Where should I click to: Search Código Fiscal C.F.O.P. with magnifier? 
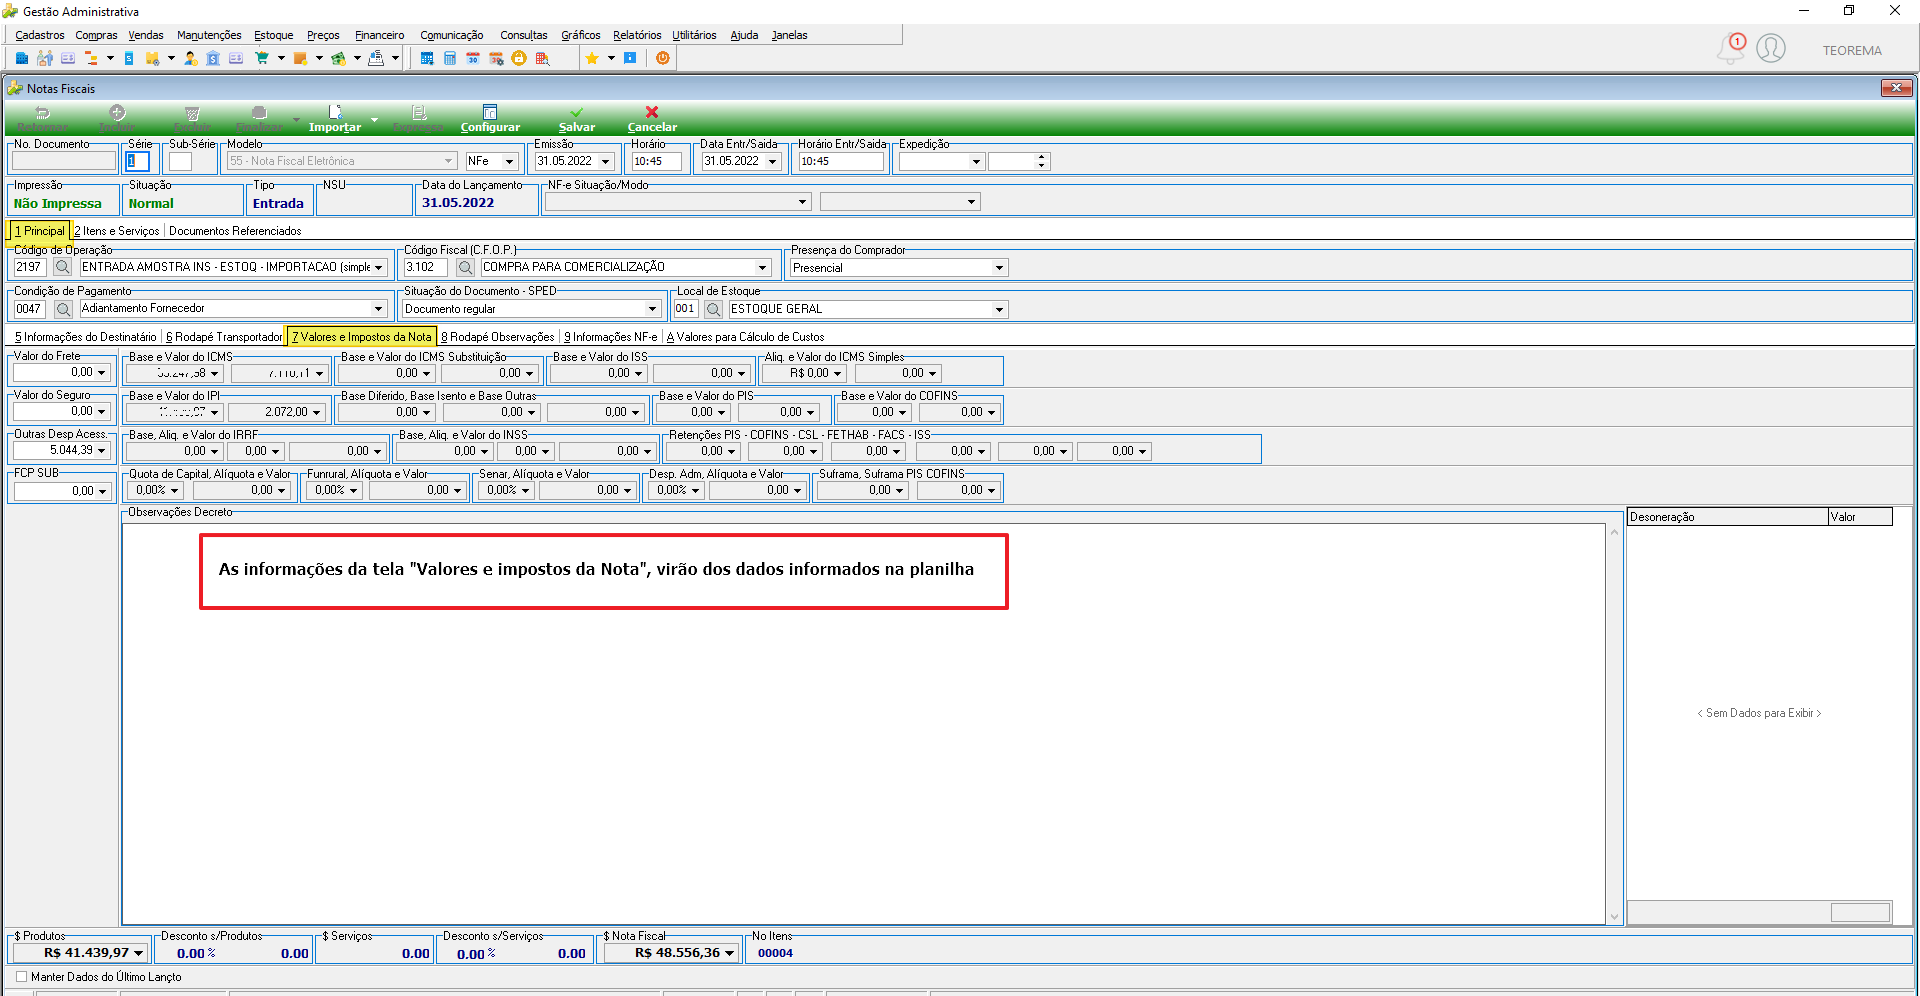465,267
